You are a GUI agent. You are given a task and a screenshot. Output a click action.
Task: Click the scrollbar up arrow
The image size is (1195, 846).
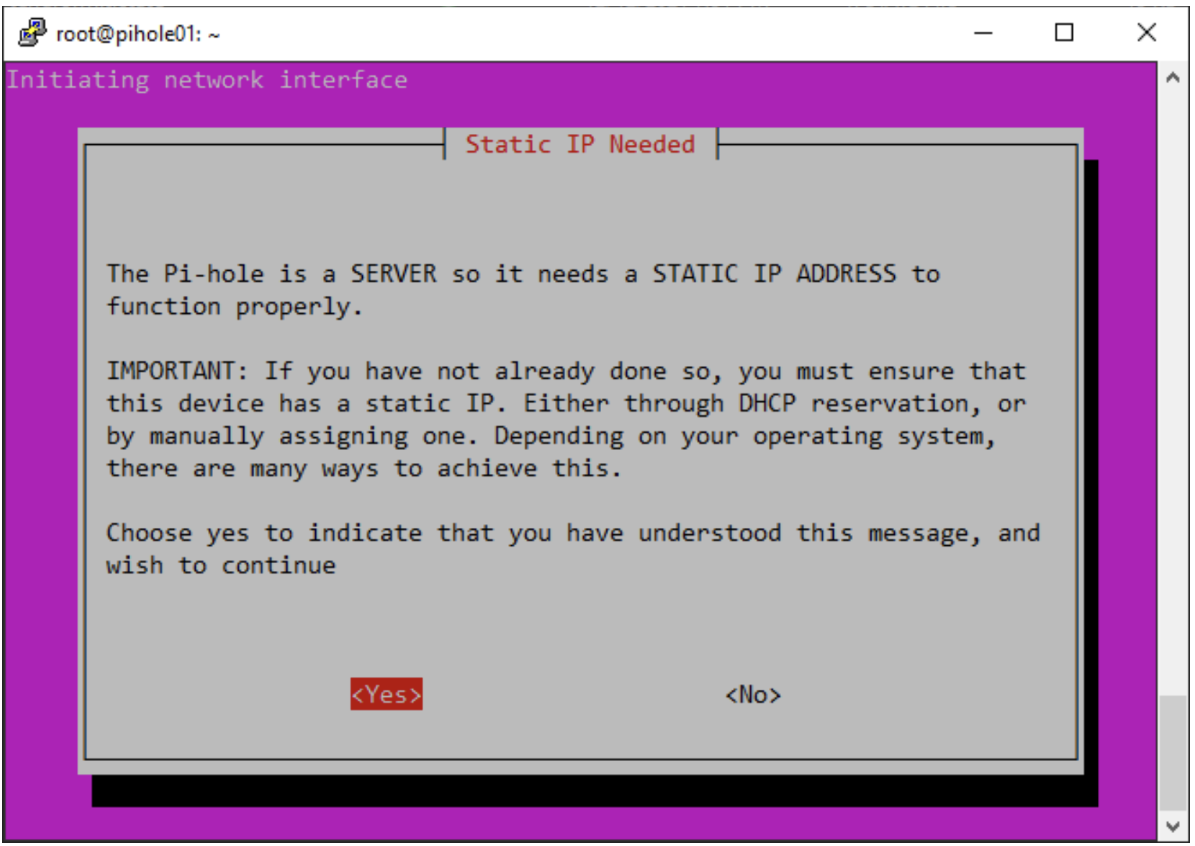tap(1173, 77)
